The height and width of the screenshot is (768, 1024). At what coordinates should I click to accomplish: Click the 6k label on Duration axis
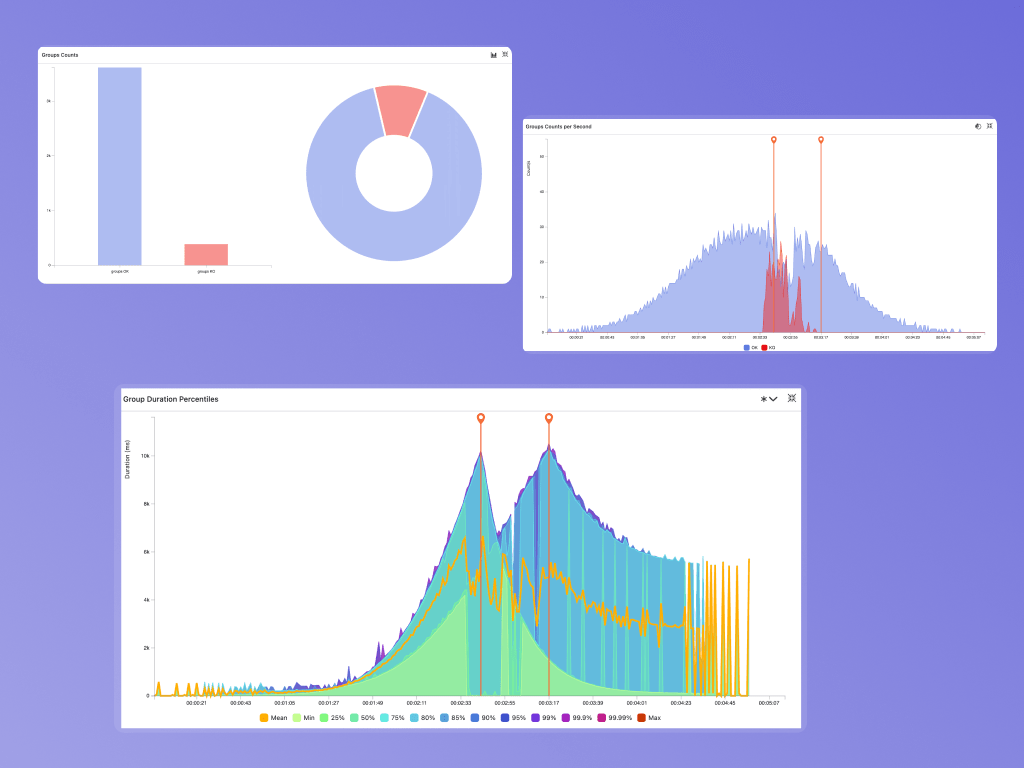coord(147,552)
